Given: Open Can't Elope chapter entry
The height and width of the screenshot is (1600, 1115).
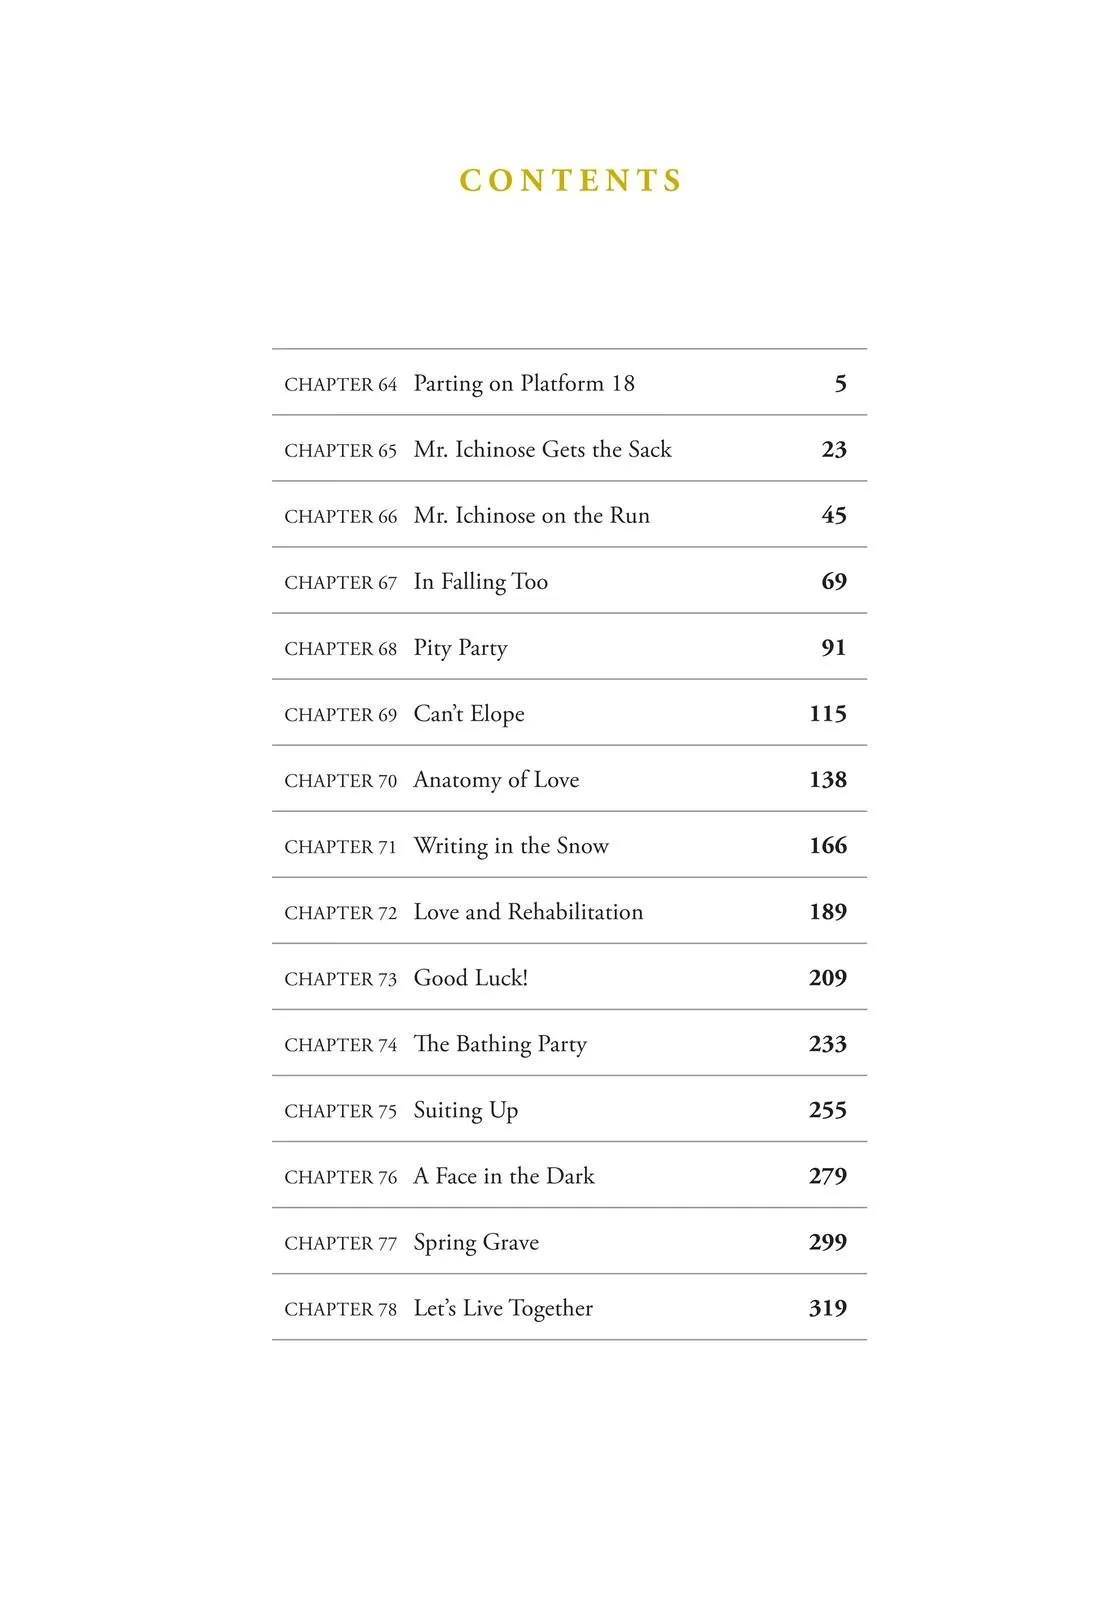Looking at the screenshot, I should tap(569, 713).
